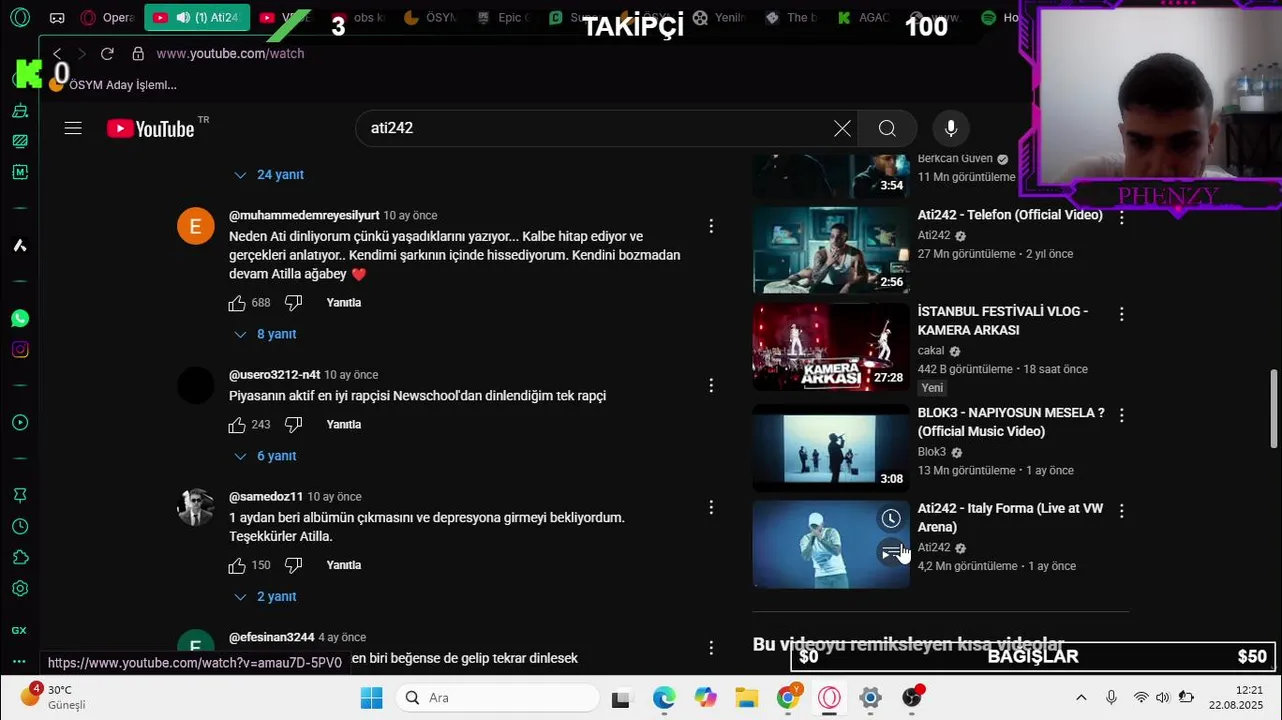1282x720 pixels.
Task: Add Italy Forma video to queue
Action: click(891, 552)
